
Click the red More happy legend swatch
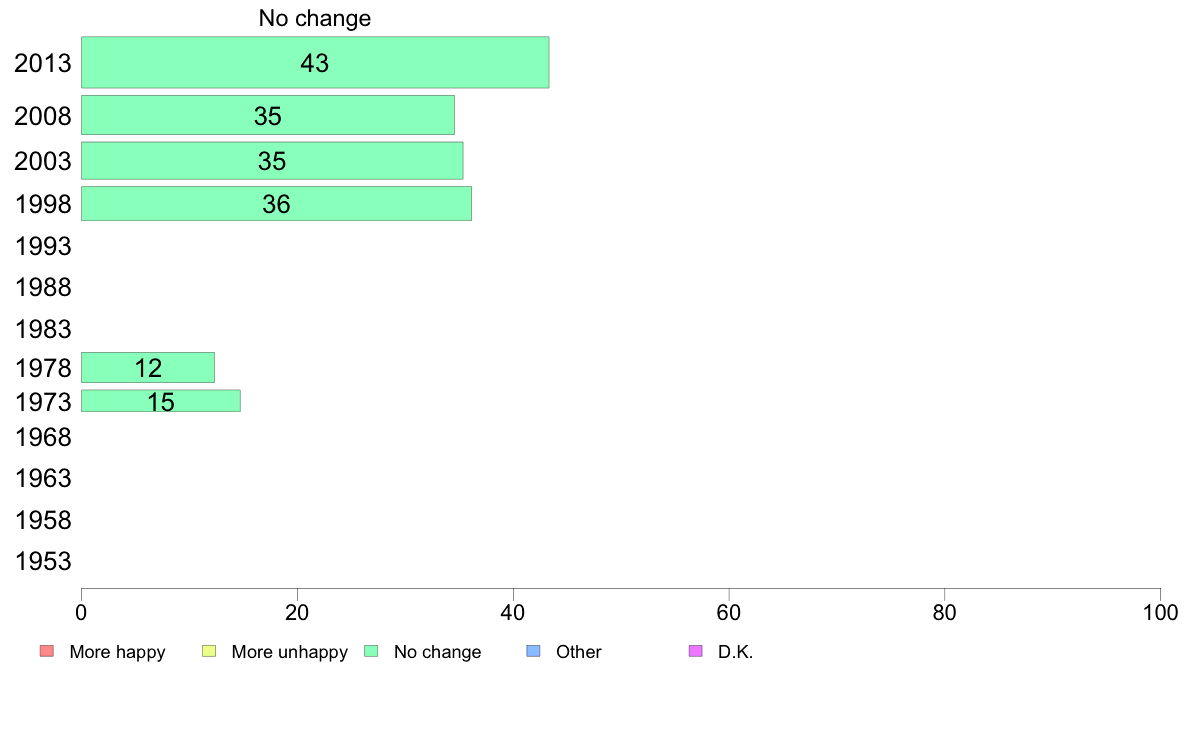pos(47,651)
